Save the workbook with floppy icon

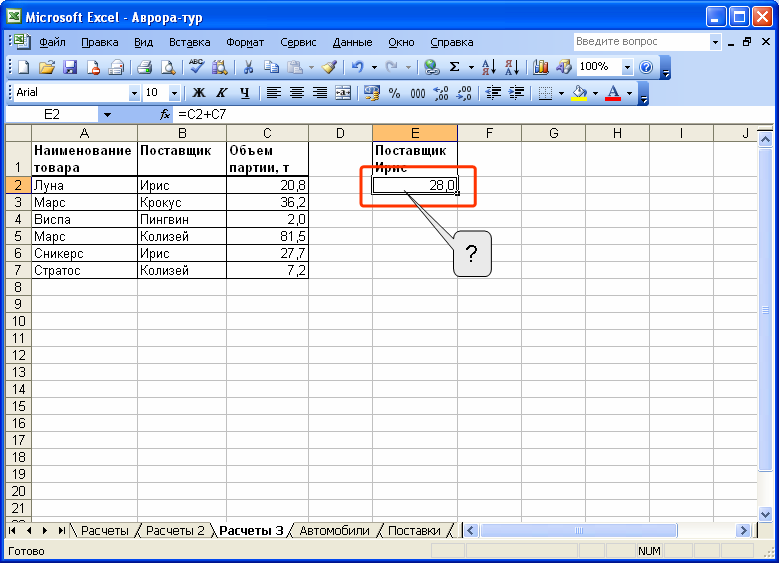point(70,67)
